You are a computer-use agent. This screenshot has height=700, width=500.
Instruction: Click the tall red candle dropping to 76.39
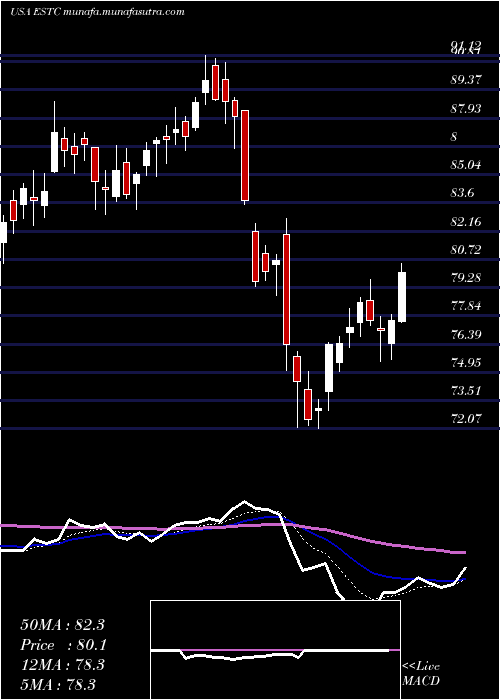[286, 289]
